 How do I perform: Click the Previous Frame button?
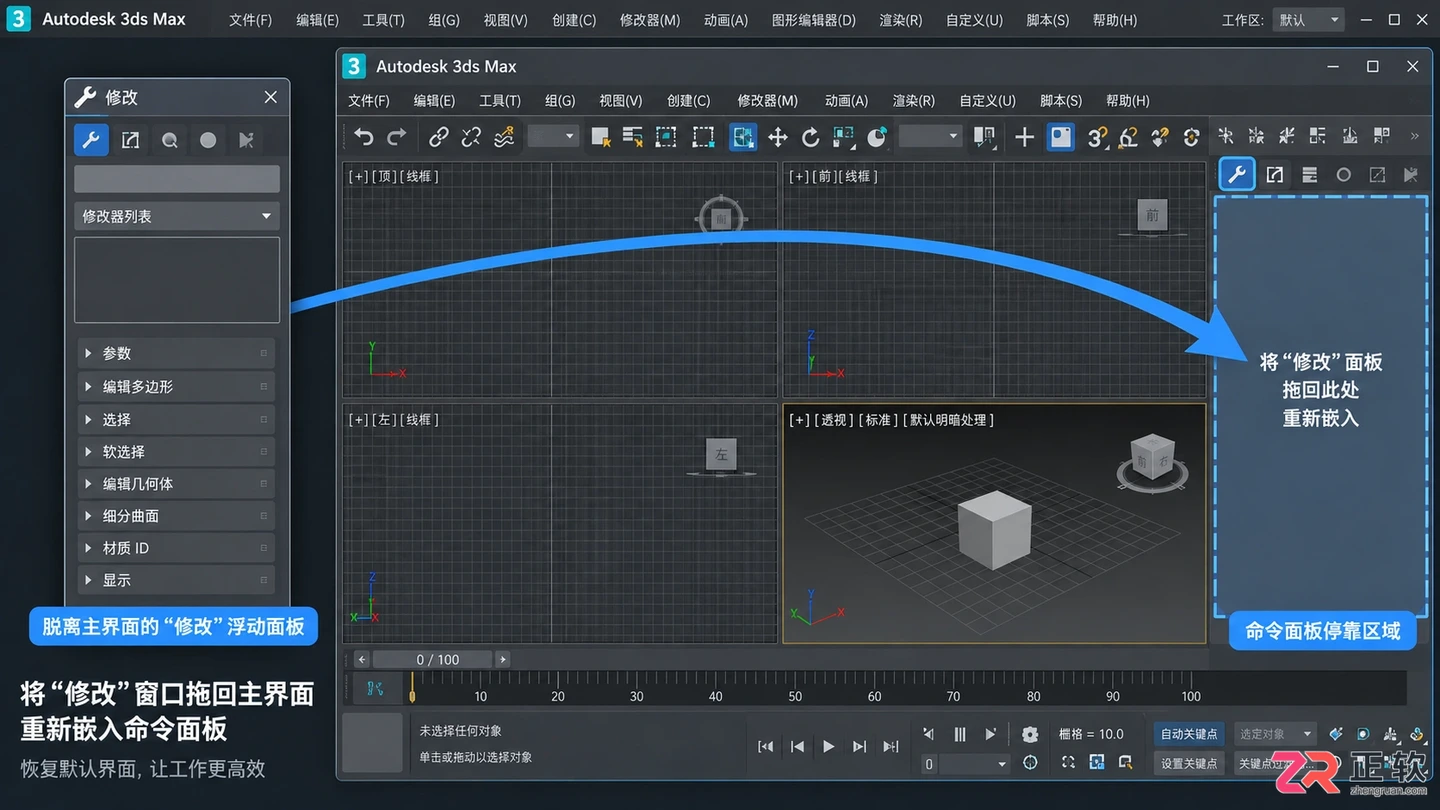coord(797,746)
